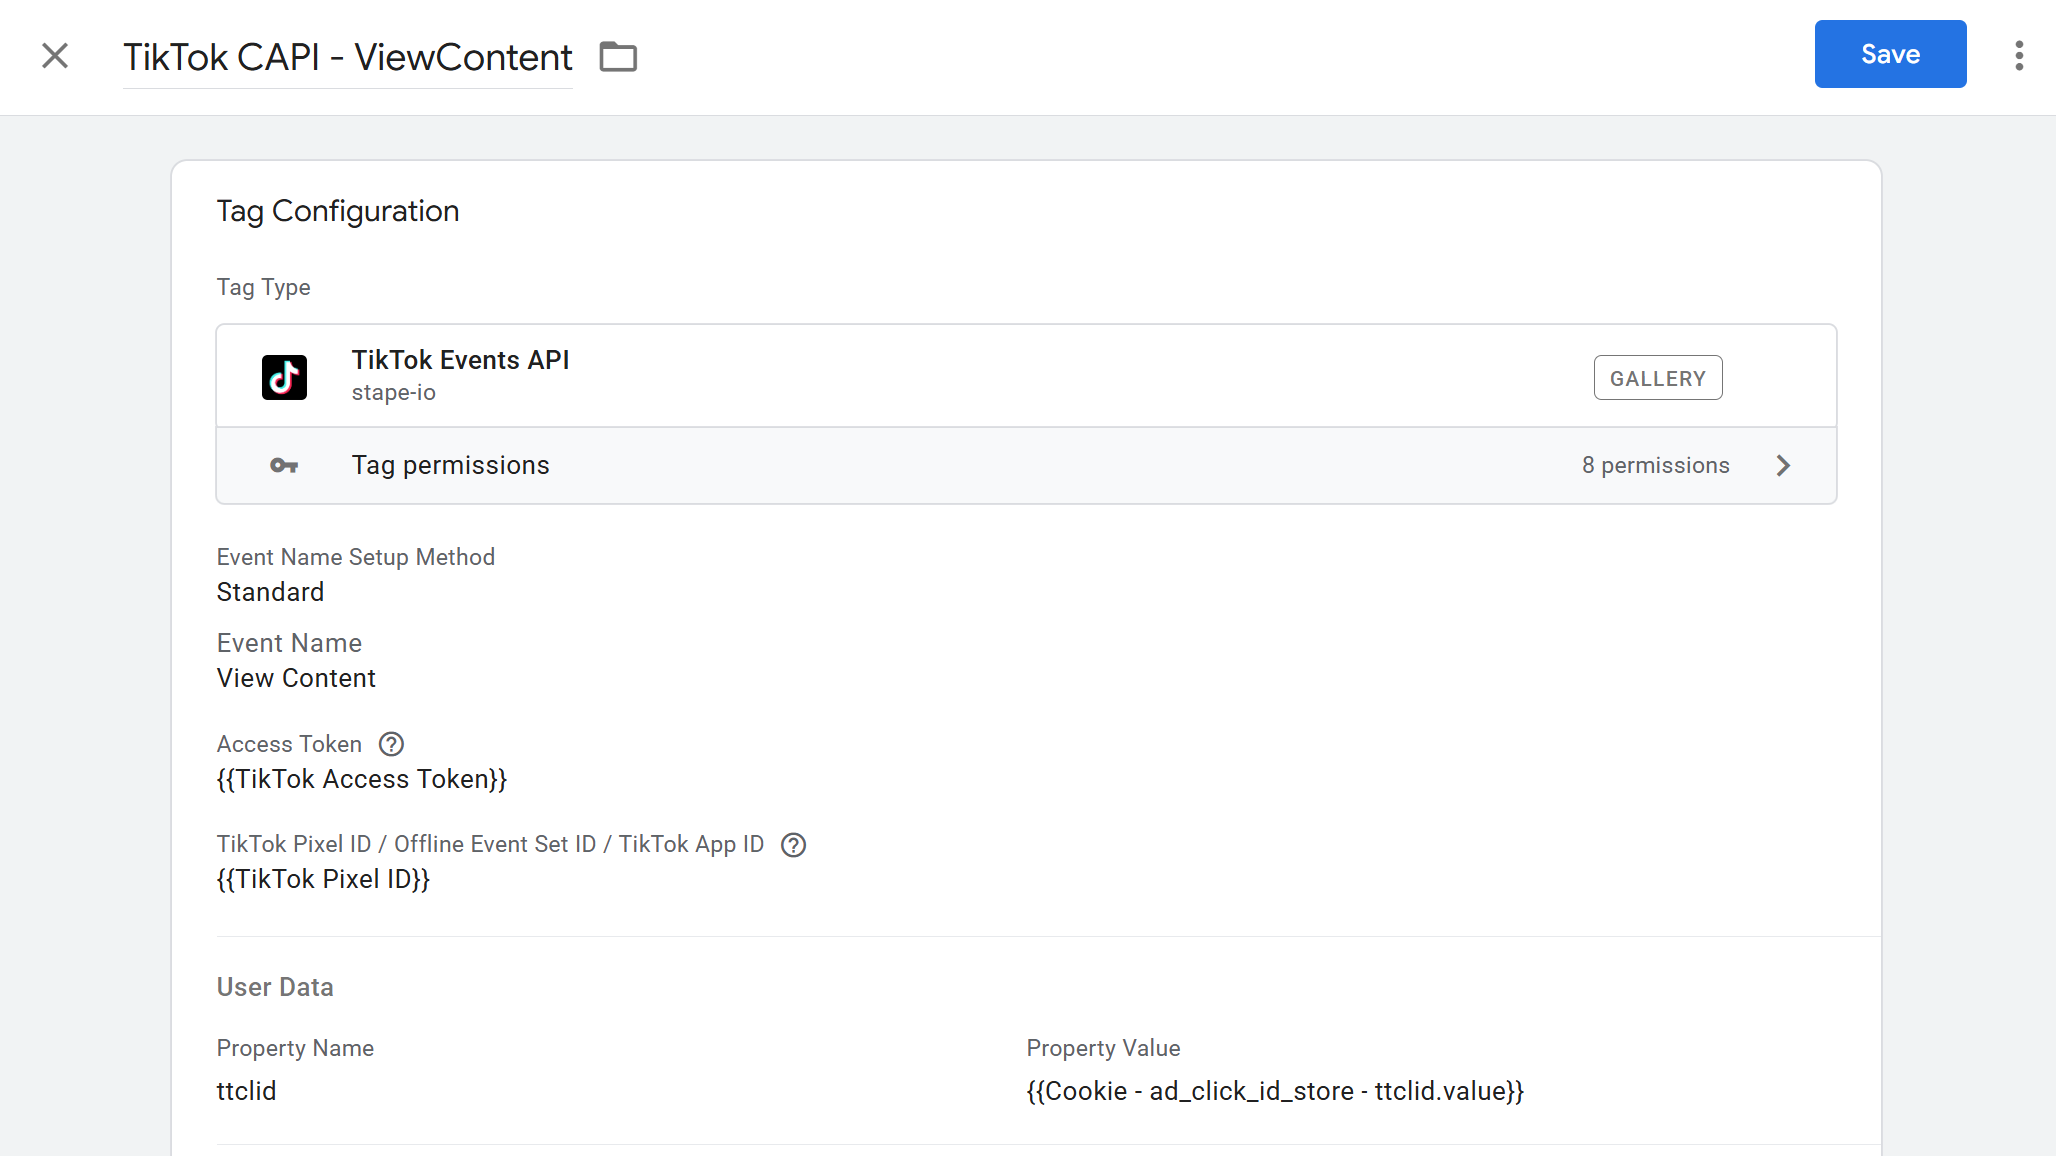Open the TikTok Pixel ID help icon

pyautogui.click(x=793, y=845)
